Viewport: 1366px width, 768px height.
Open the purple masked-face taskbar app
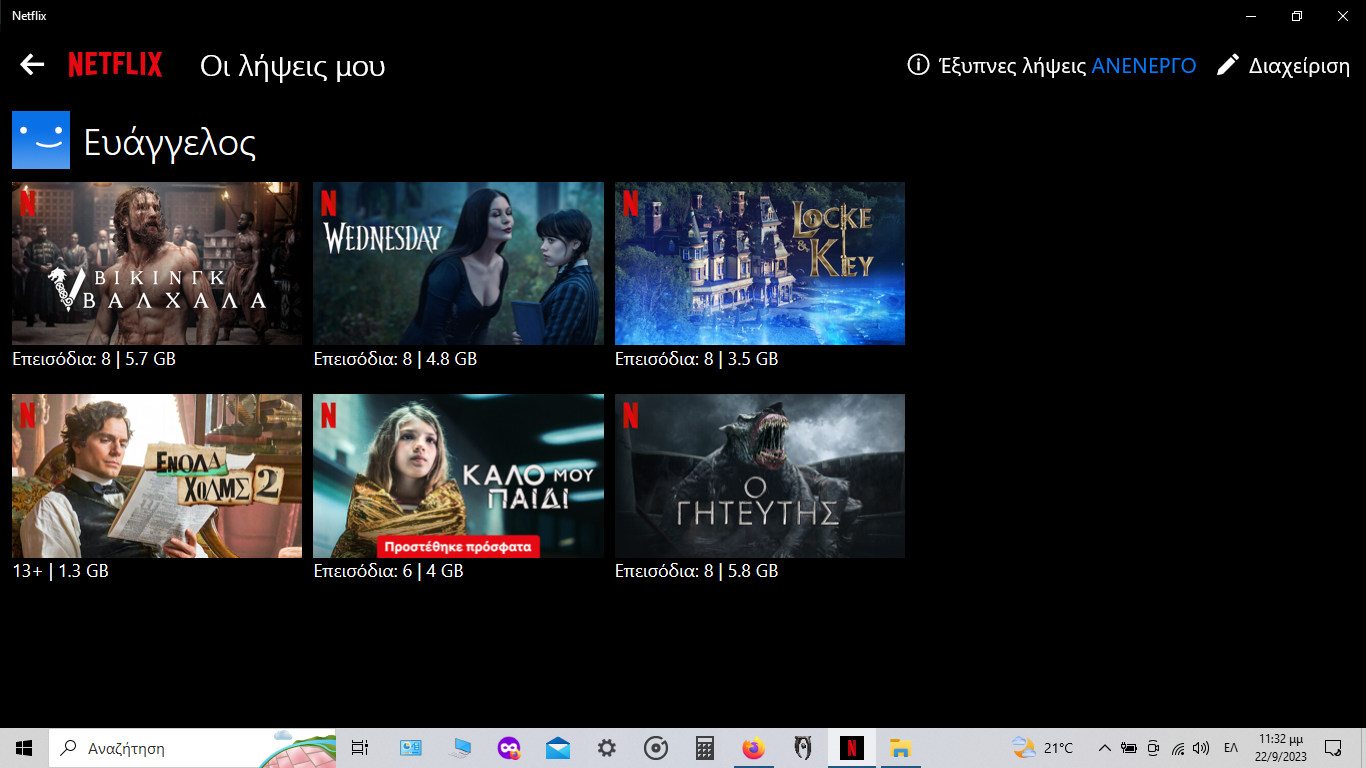point(509,748)
